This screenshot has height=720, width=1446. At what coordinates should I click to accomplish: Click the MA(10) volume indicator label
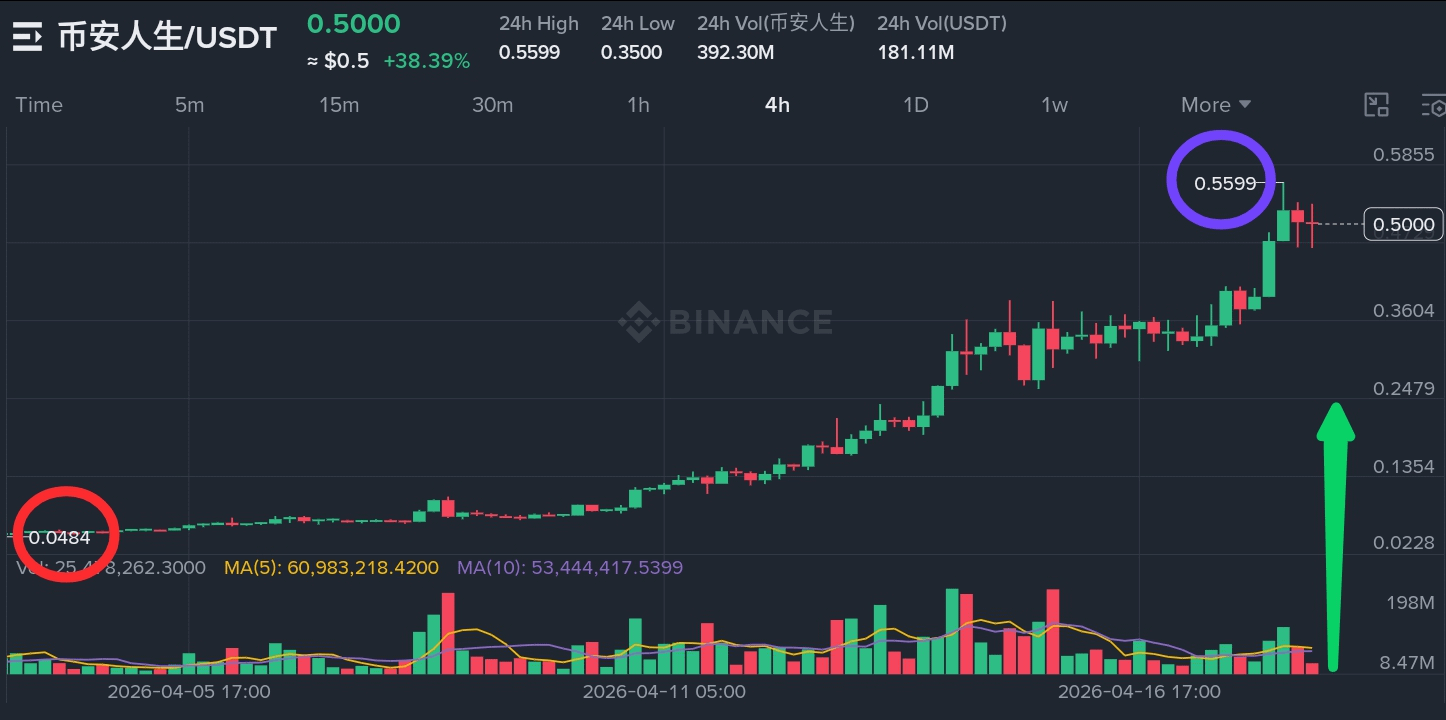click(569, 568)
